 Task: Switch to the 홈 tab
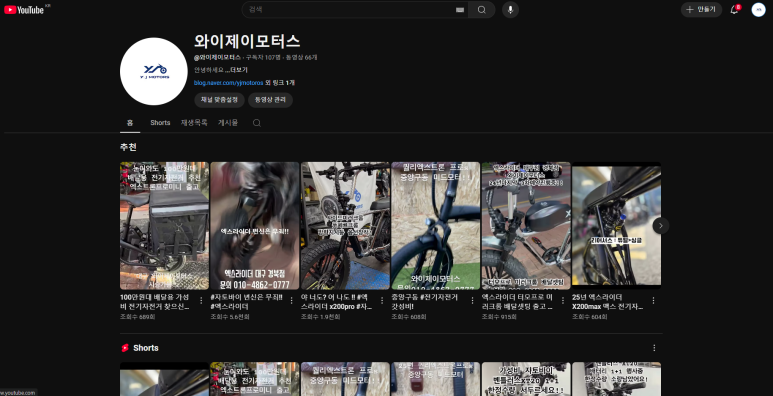(x=130, y=123)
